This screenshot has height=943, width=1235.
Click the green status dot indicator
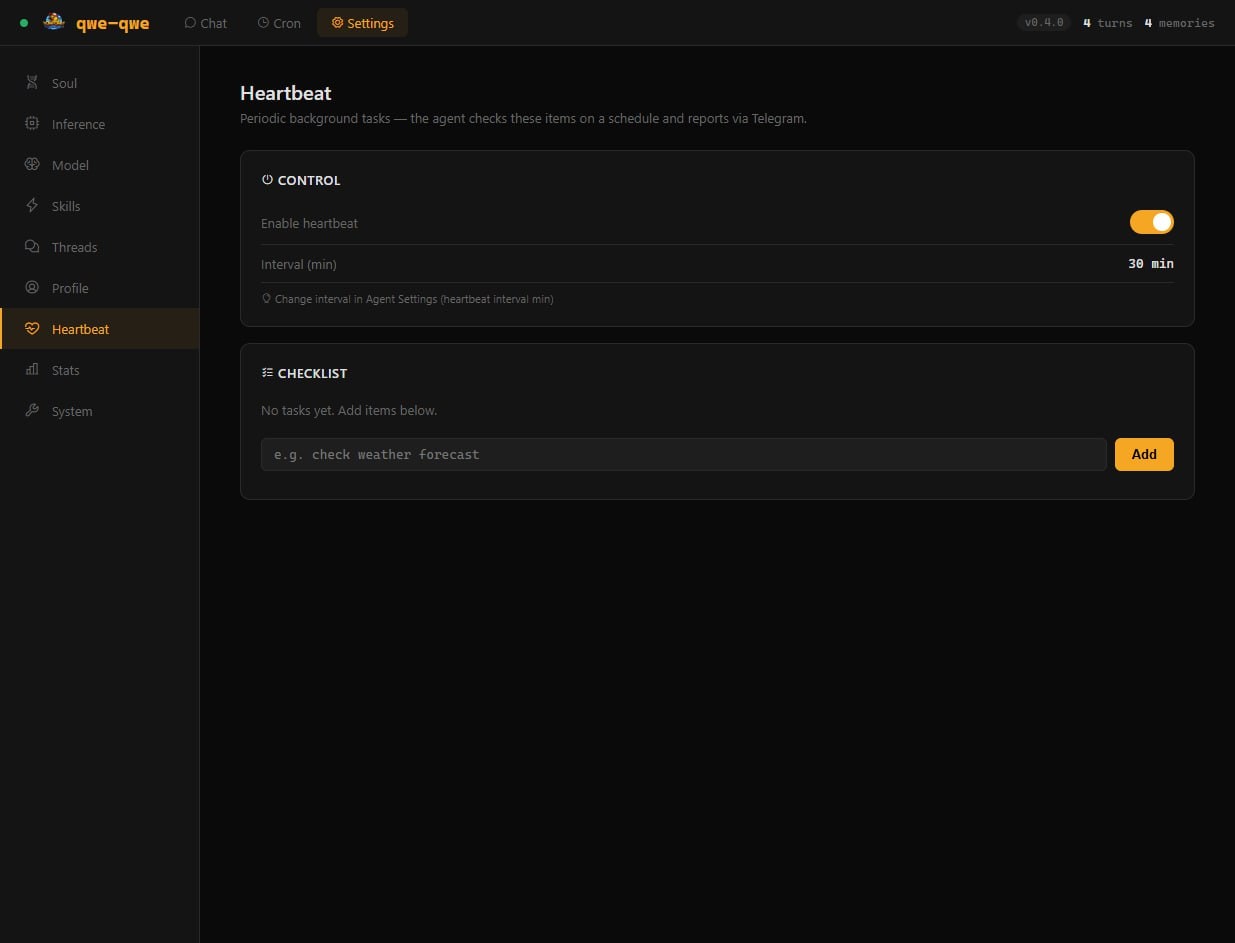tap(24, 23)
